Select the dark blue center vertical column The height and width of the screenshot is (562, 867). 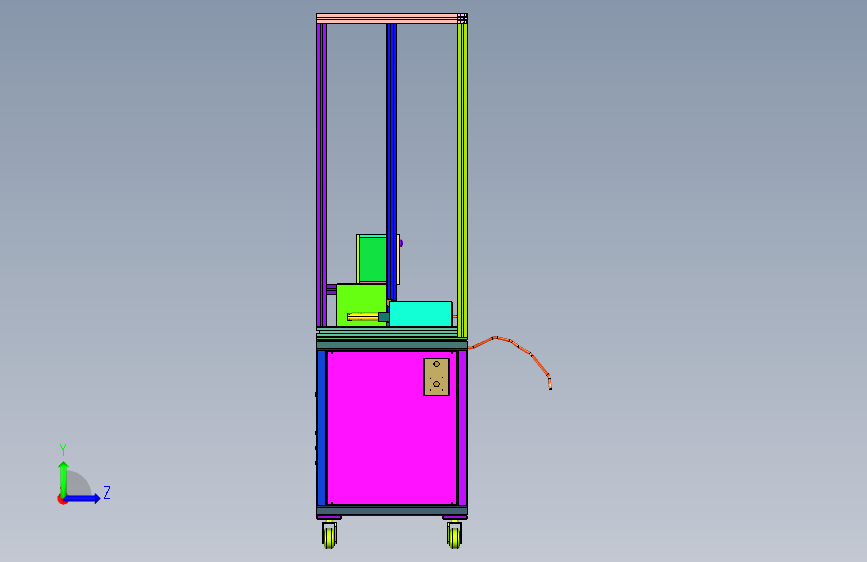[x=391, y=160]
